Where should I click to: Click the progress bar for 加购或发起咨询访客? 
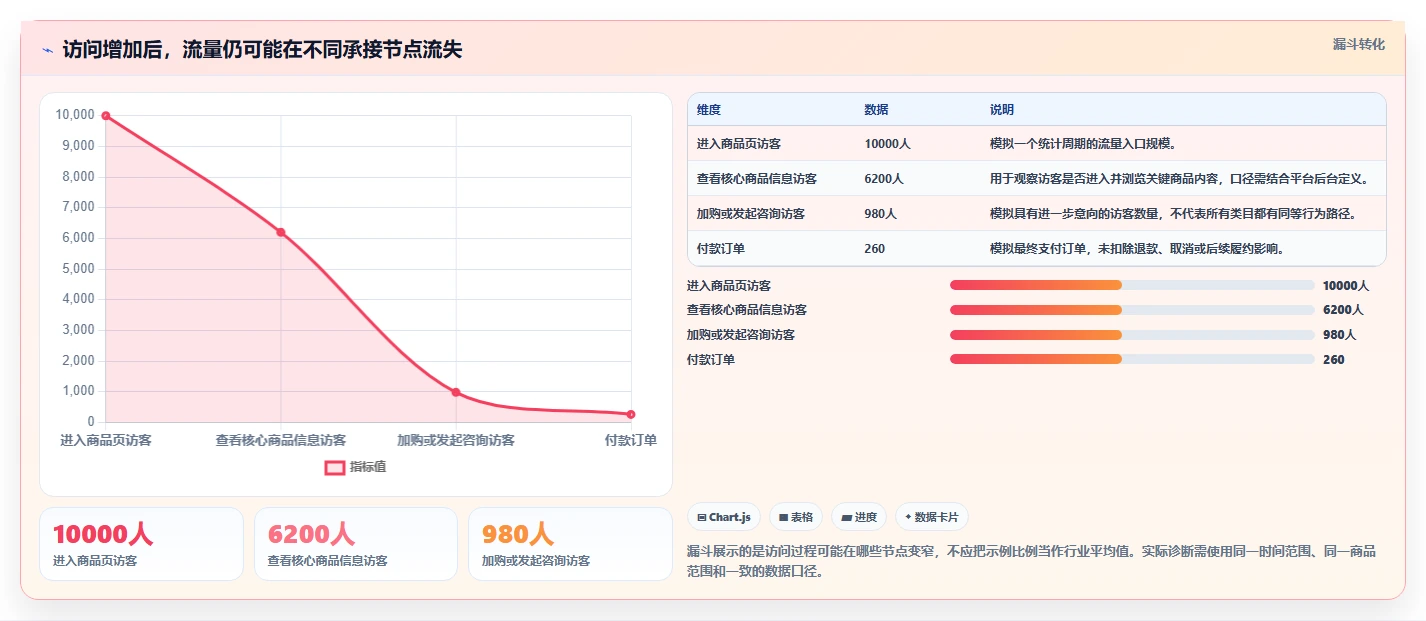pos(1132,335)
